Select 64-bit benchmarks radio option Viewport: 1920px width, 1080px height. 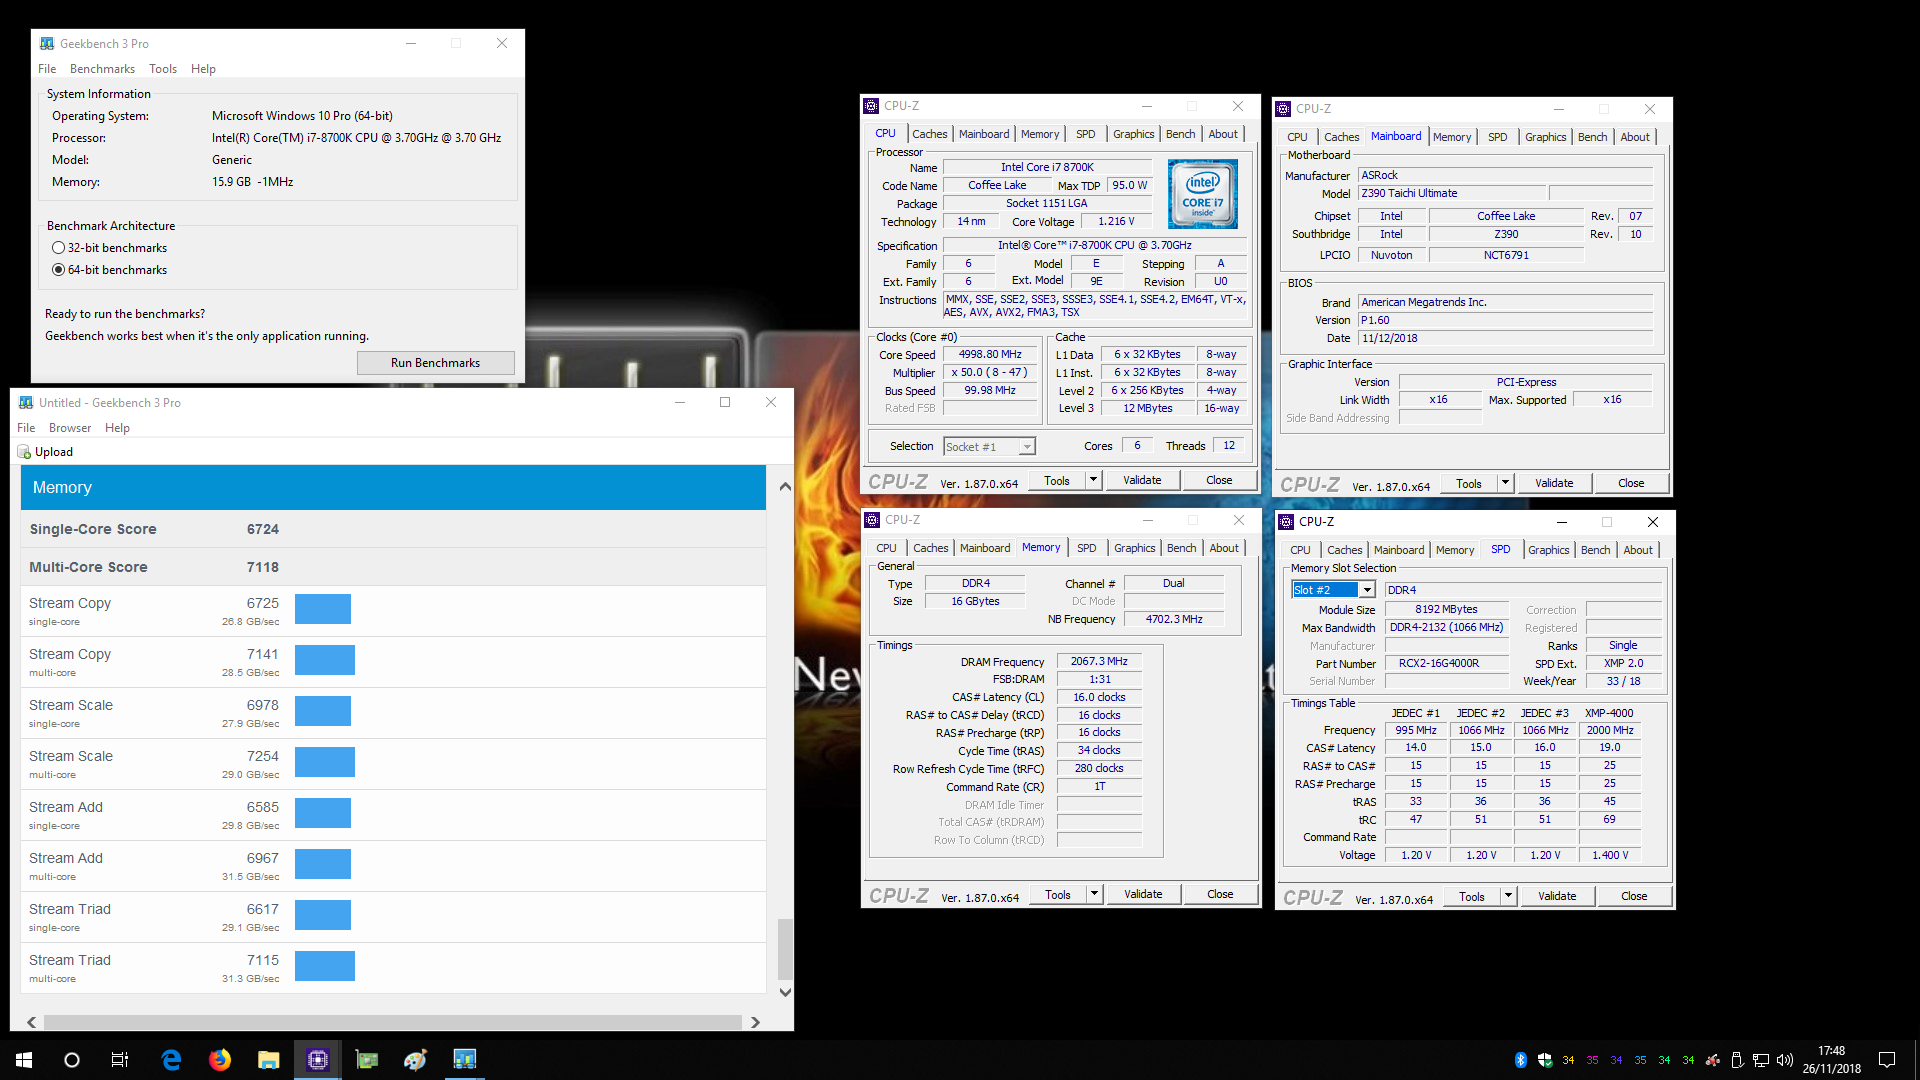coord(59,270)
